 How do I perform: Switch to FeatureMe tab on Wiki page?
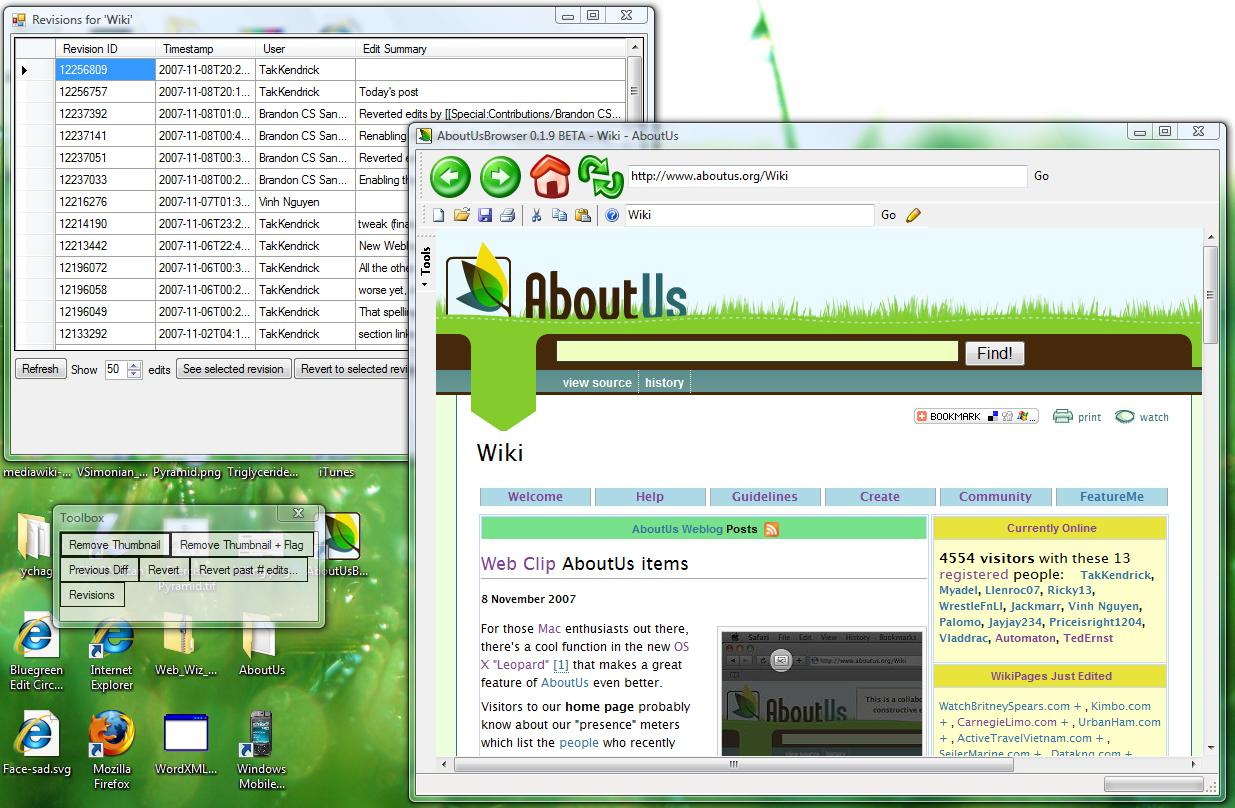pos(1112,497)
